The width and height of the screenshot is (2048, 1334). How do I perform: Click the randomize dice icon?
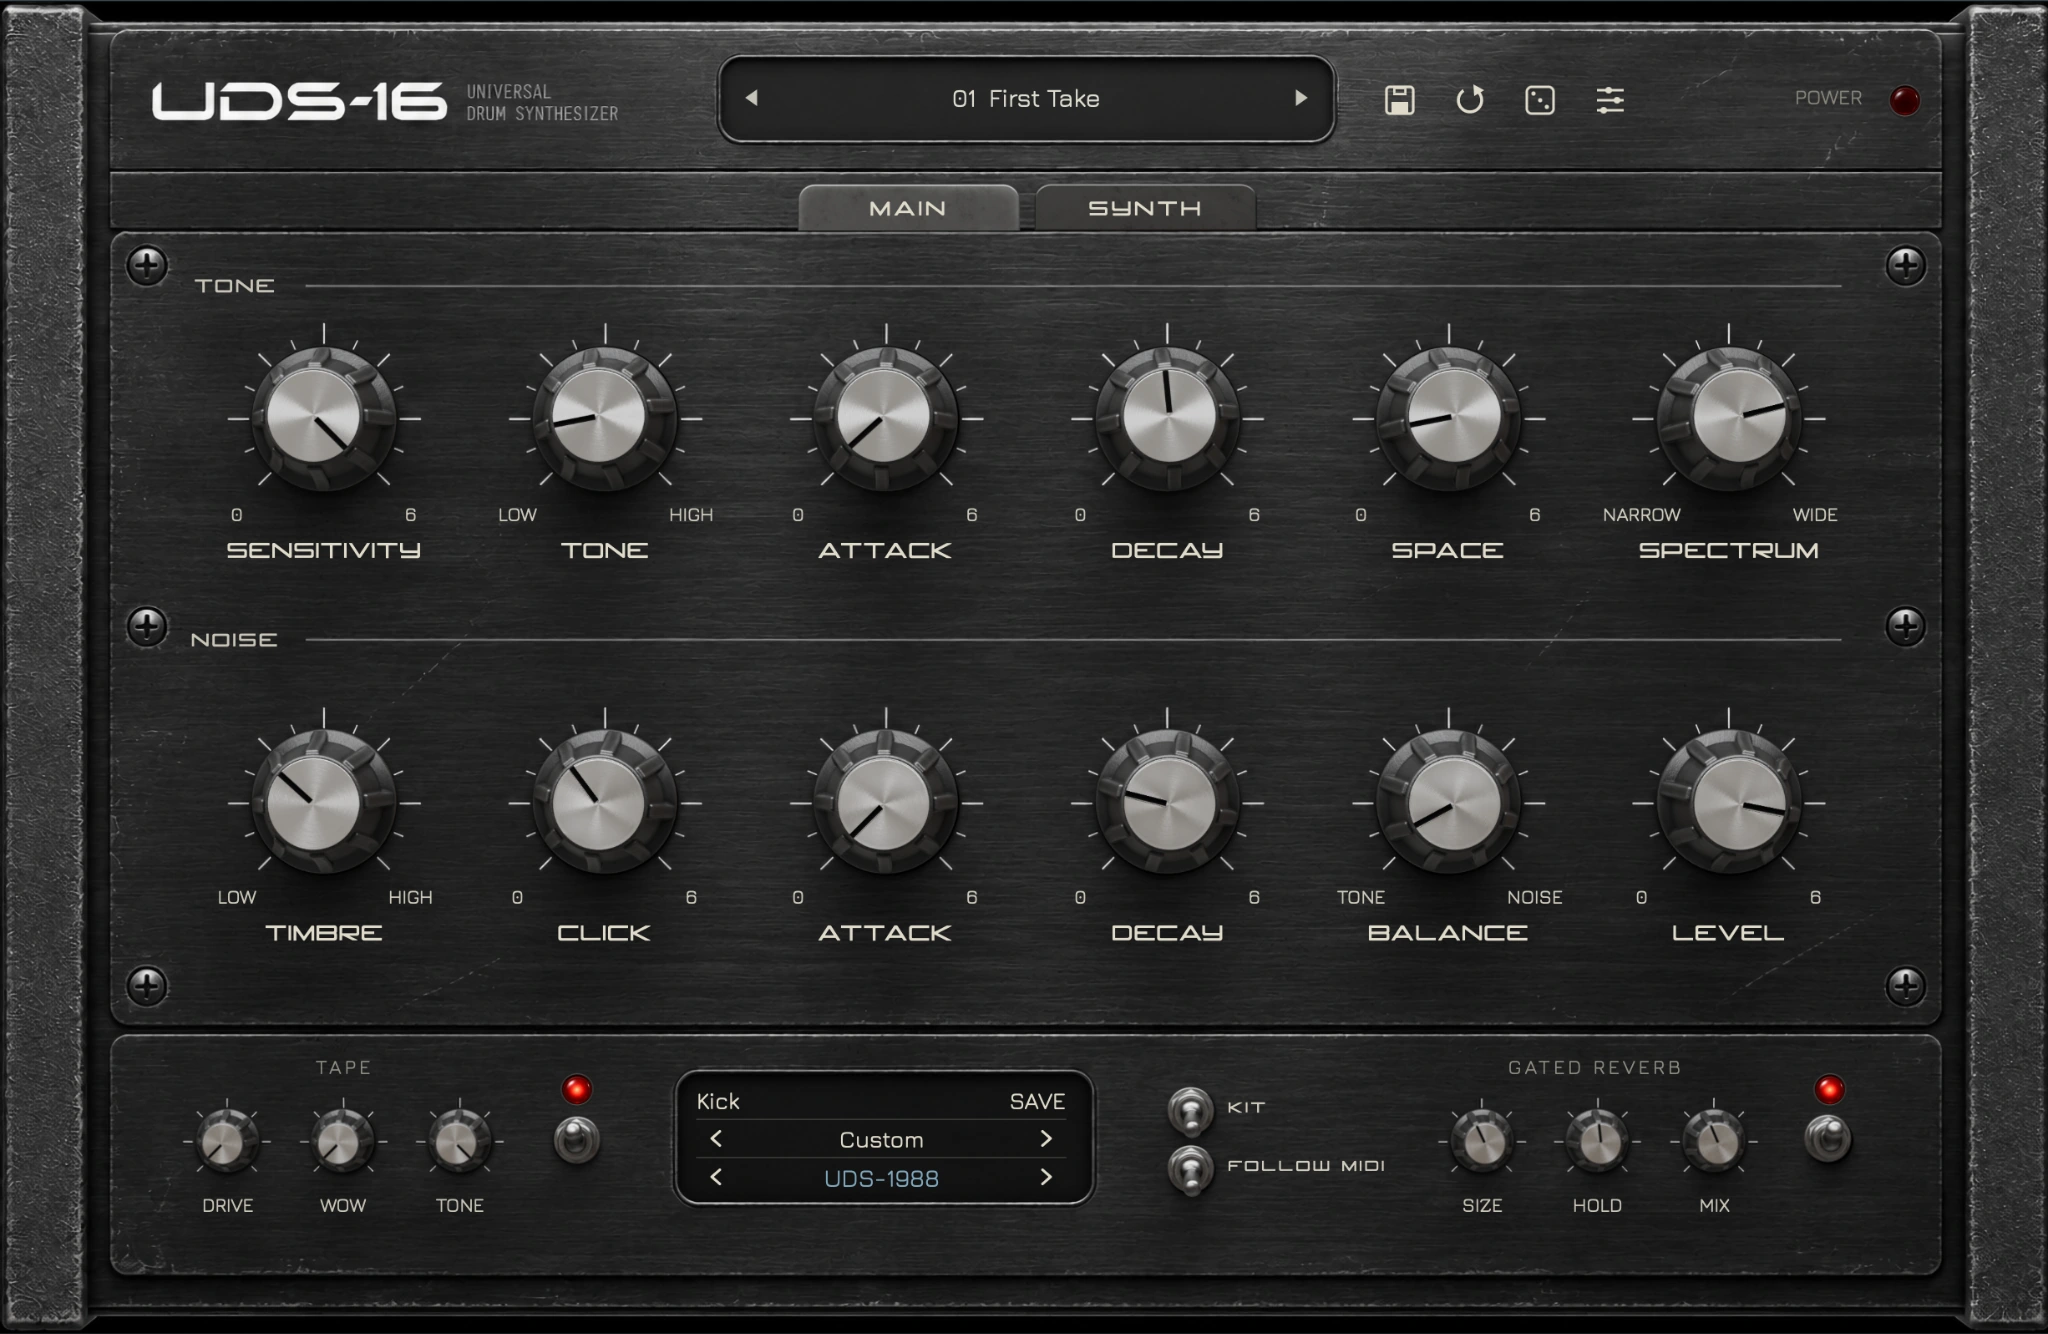[1539, 100]
